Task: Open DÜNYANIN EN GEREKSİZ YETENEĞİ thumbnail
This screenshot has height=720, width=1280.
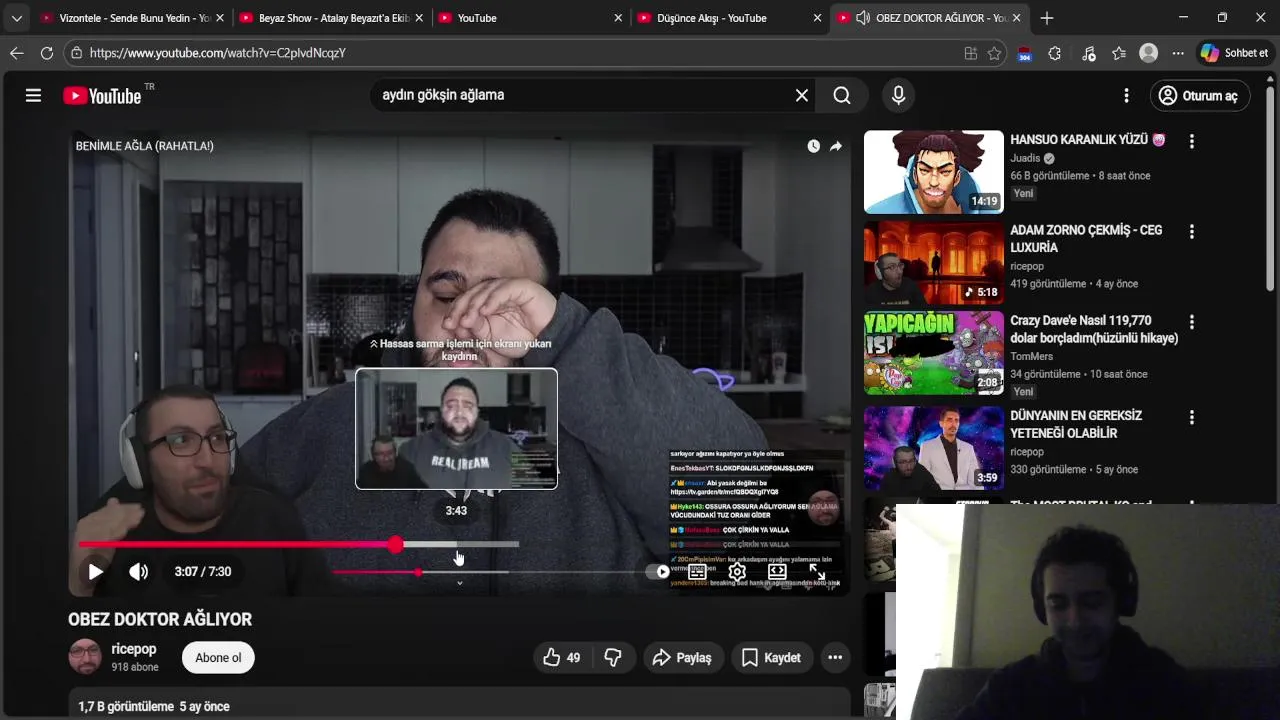Action: pos(934,447)
